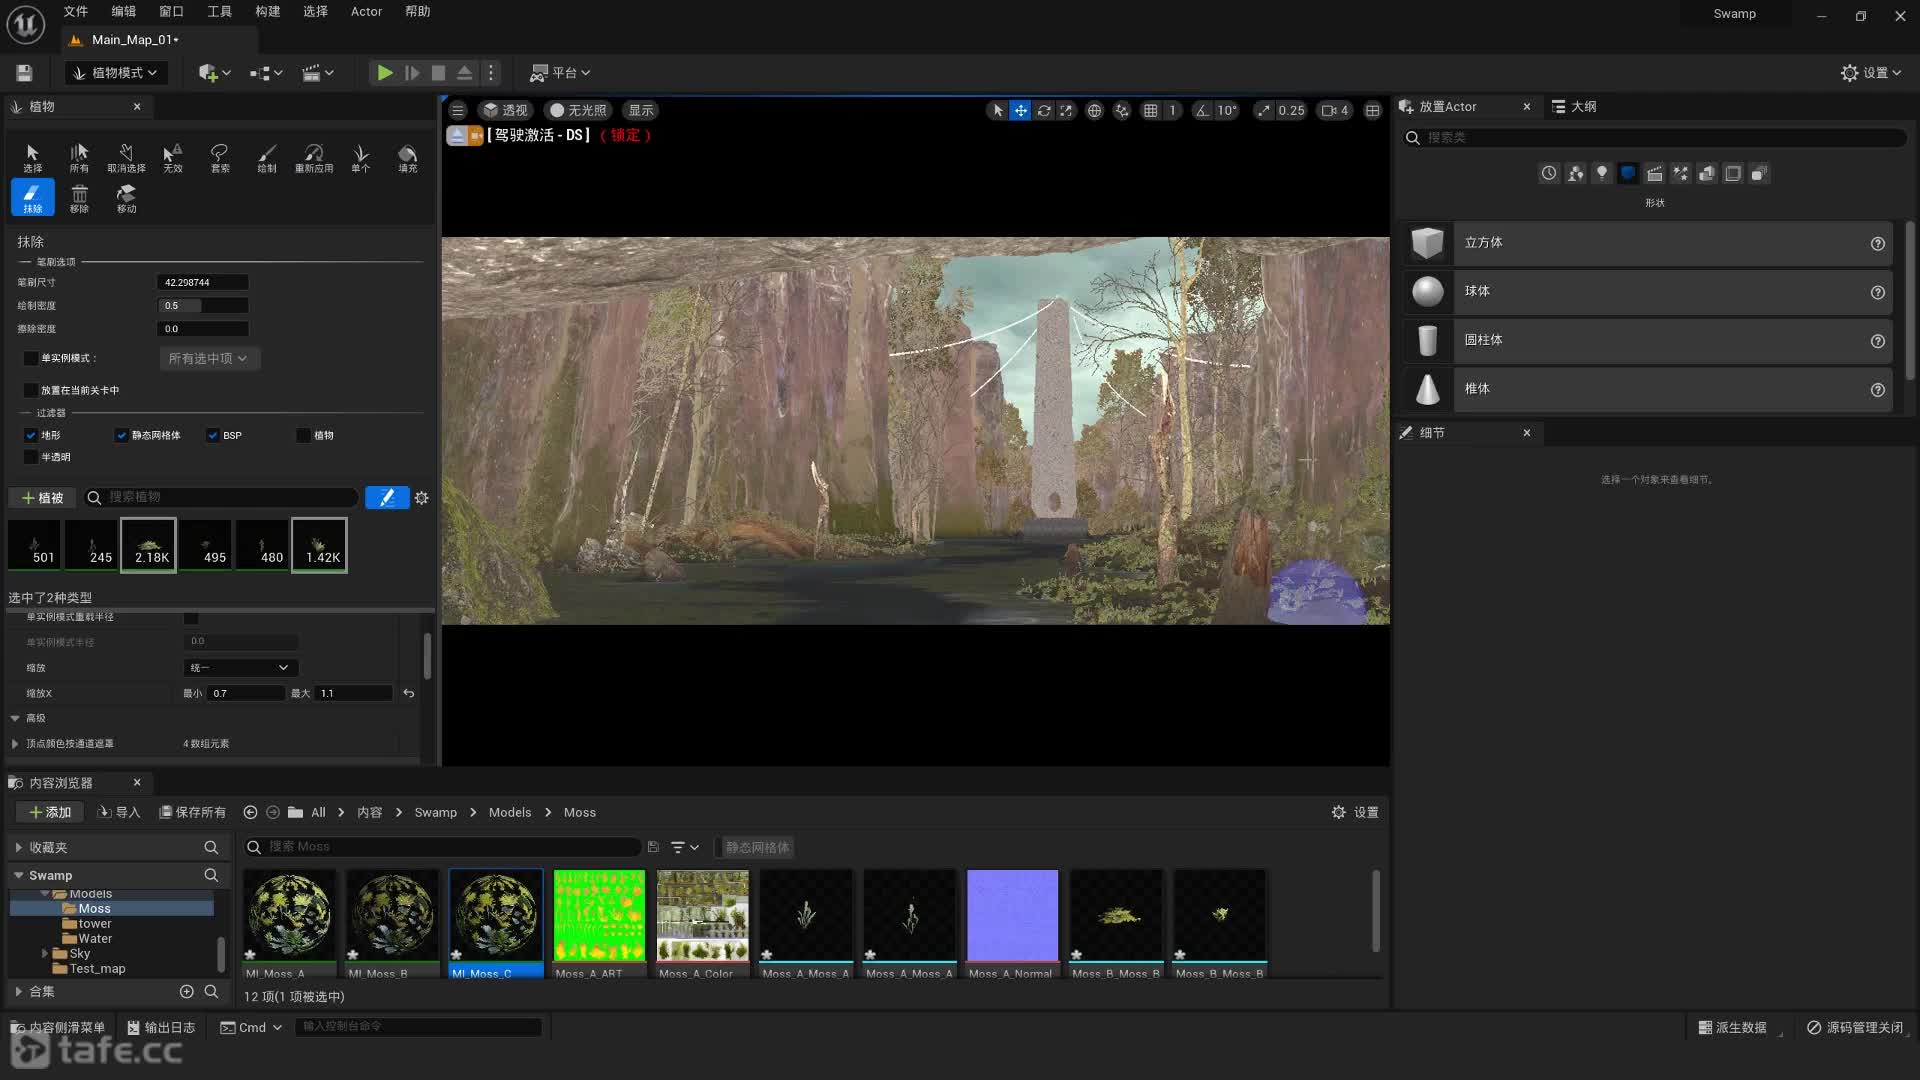Uncheck the BSP filter checkbox
The width and height of the screenshot is (1920, 1080).
coord(213,435)
